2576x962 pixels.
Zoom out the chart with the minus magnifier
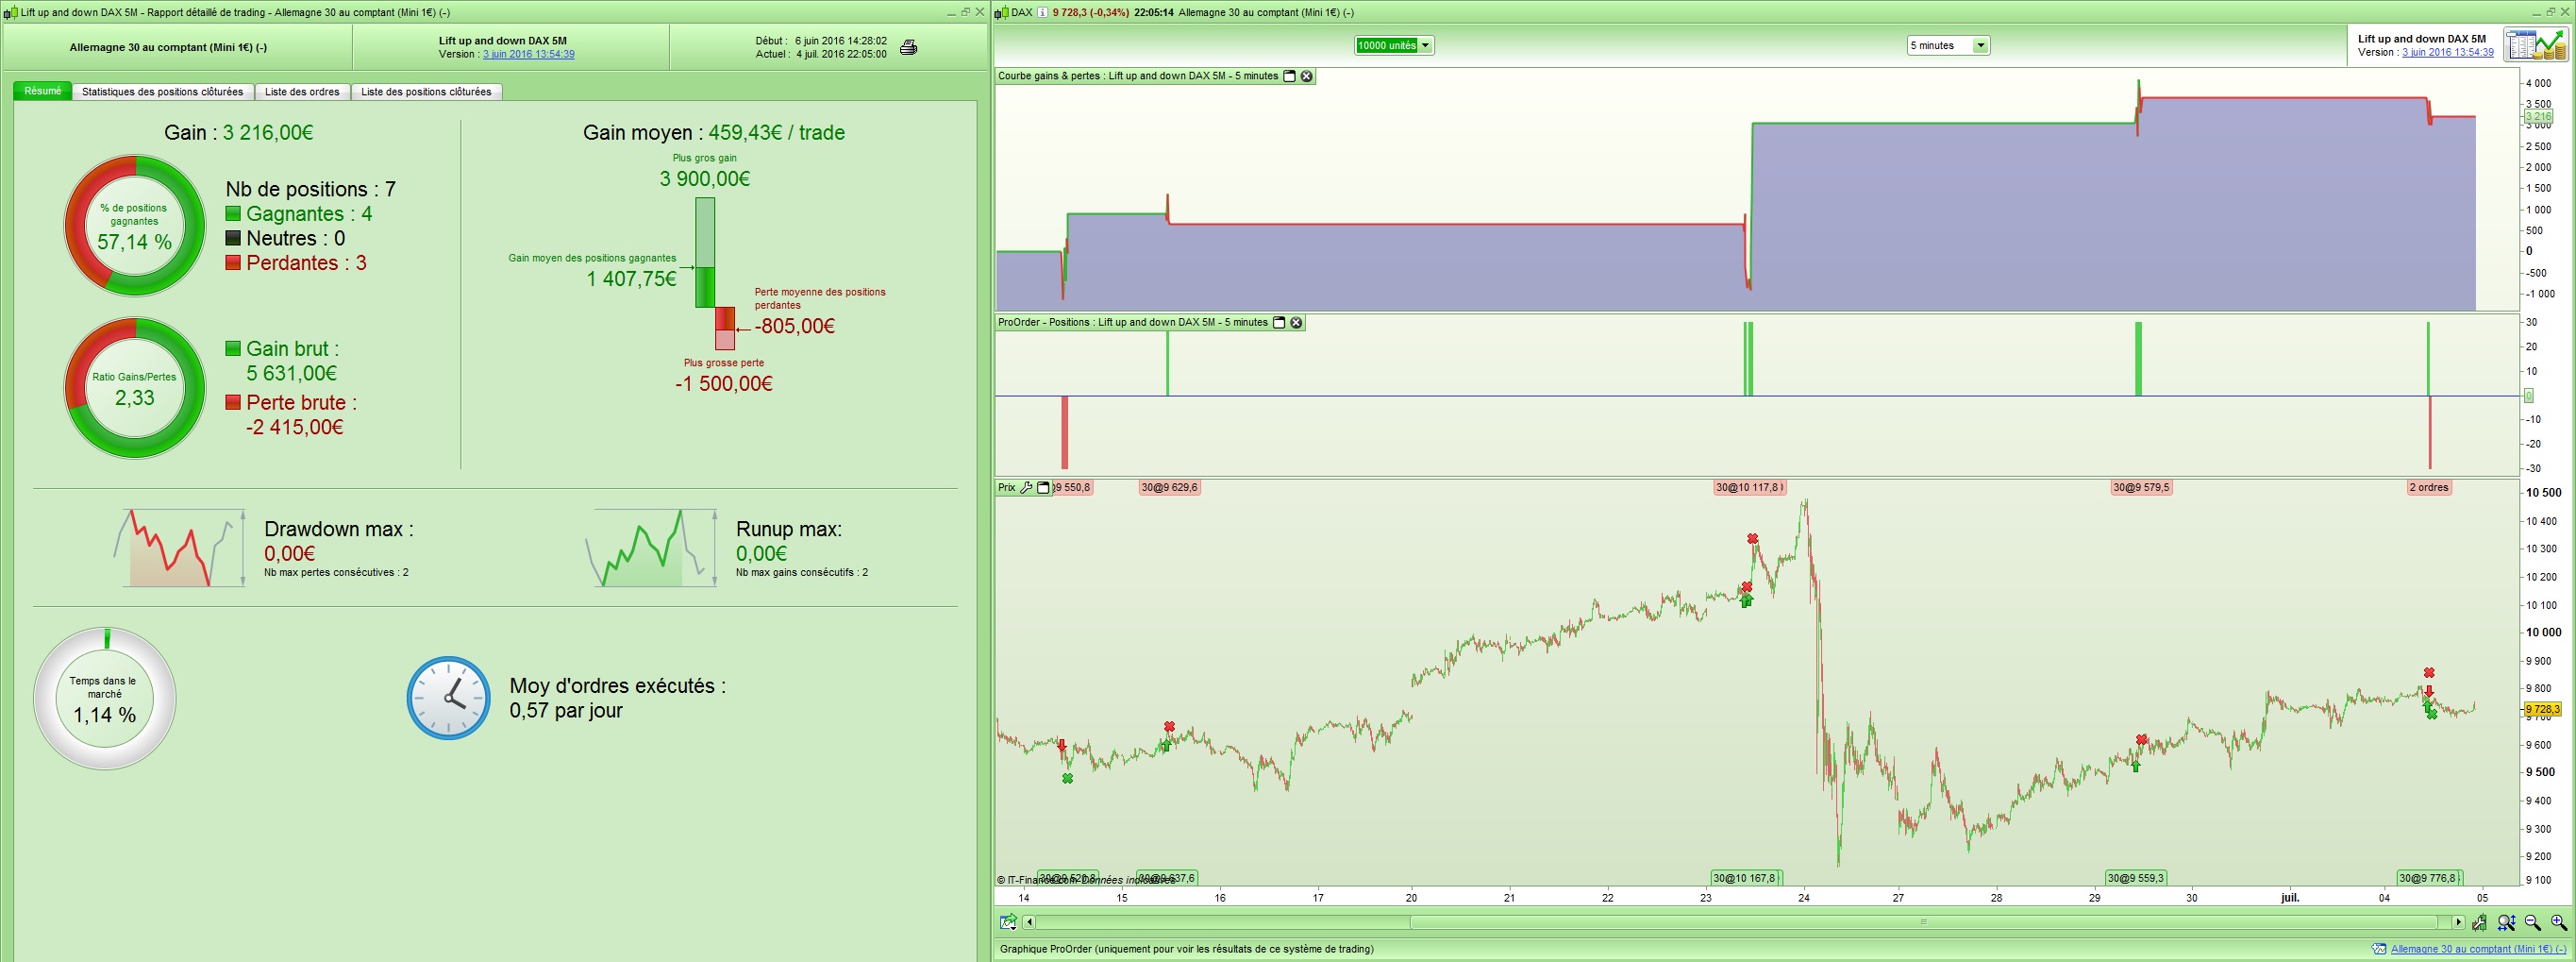tap(2533, 922)
